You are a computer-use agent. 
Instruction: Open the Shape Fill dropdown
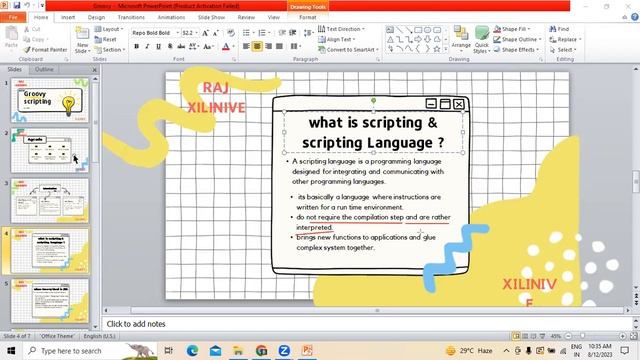[512, 29]
